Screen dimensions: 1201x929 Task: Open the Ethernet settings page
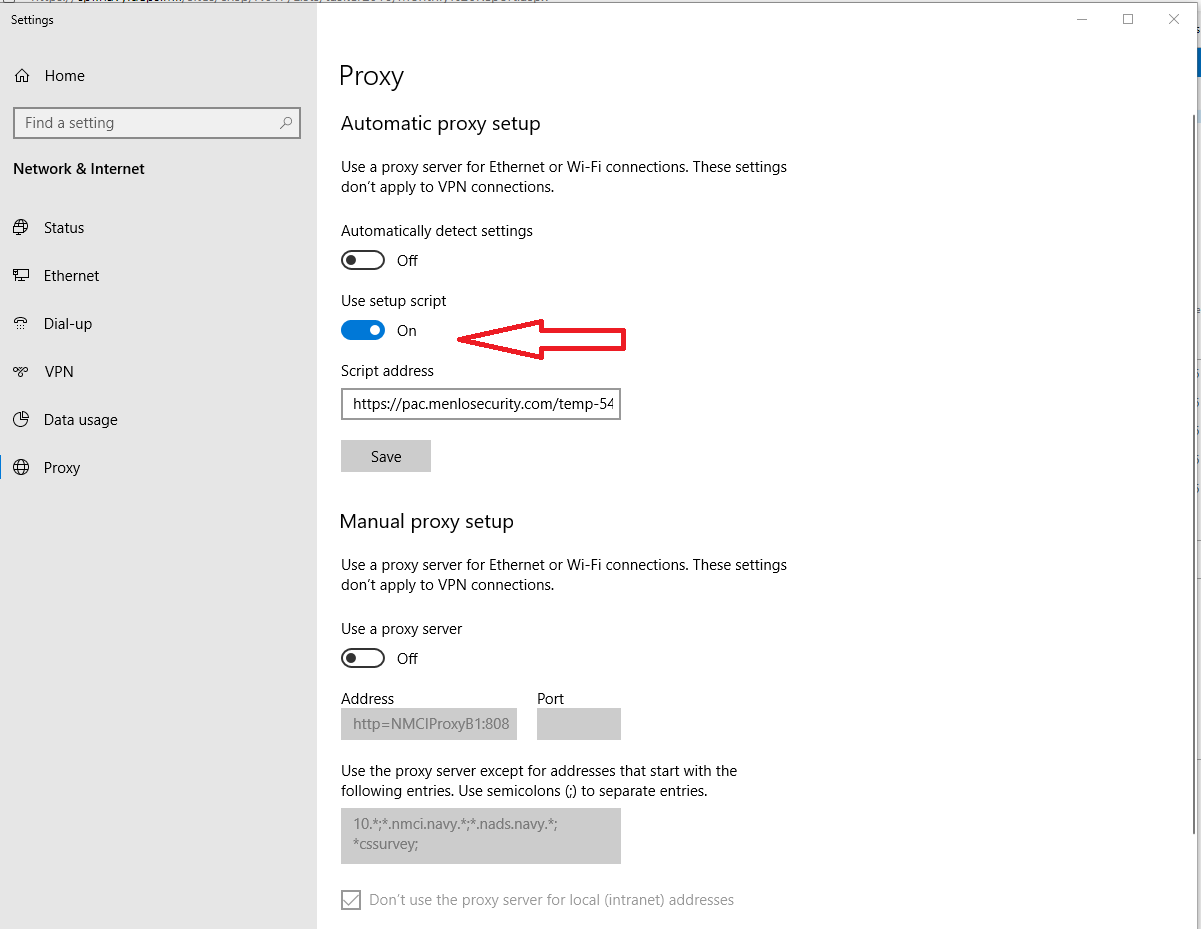tap(72, 276)
